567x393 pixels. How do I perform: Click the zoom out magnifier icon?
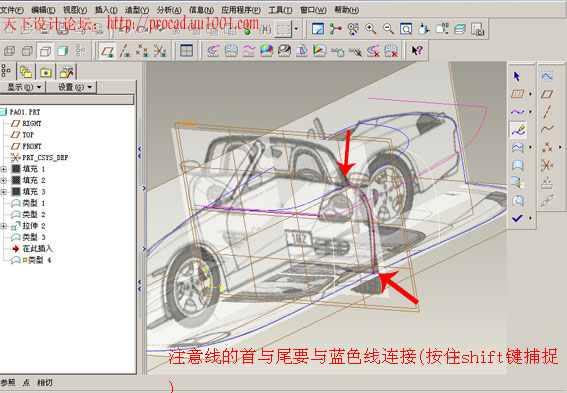(x=389, y=29)
